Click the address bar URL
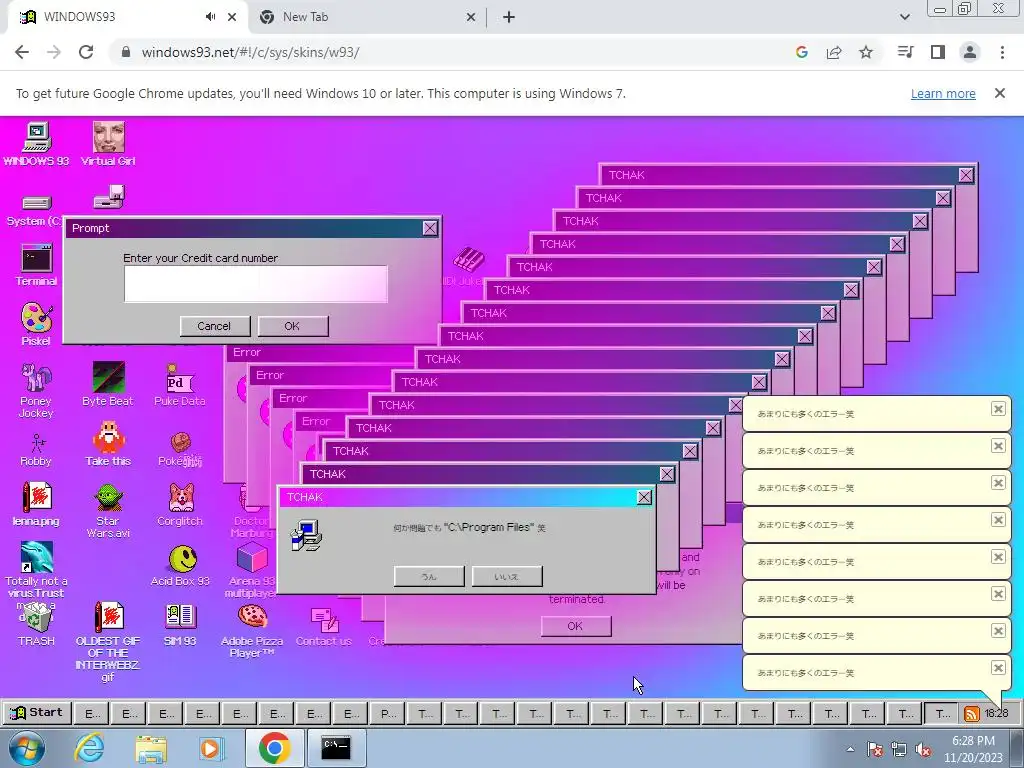Viewport: 1024px width, 768px height. point(250,52)
